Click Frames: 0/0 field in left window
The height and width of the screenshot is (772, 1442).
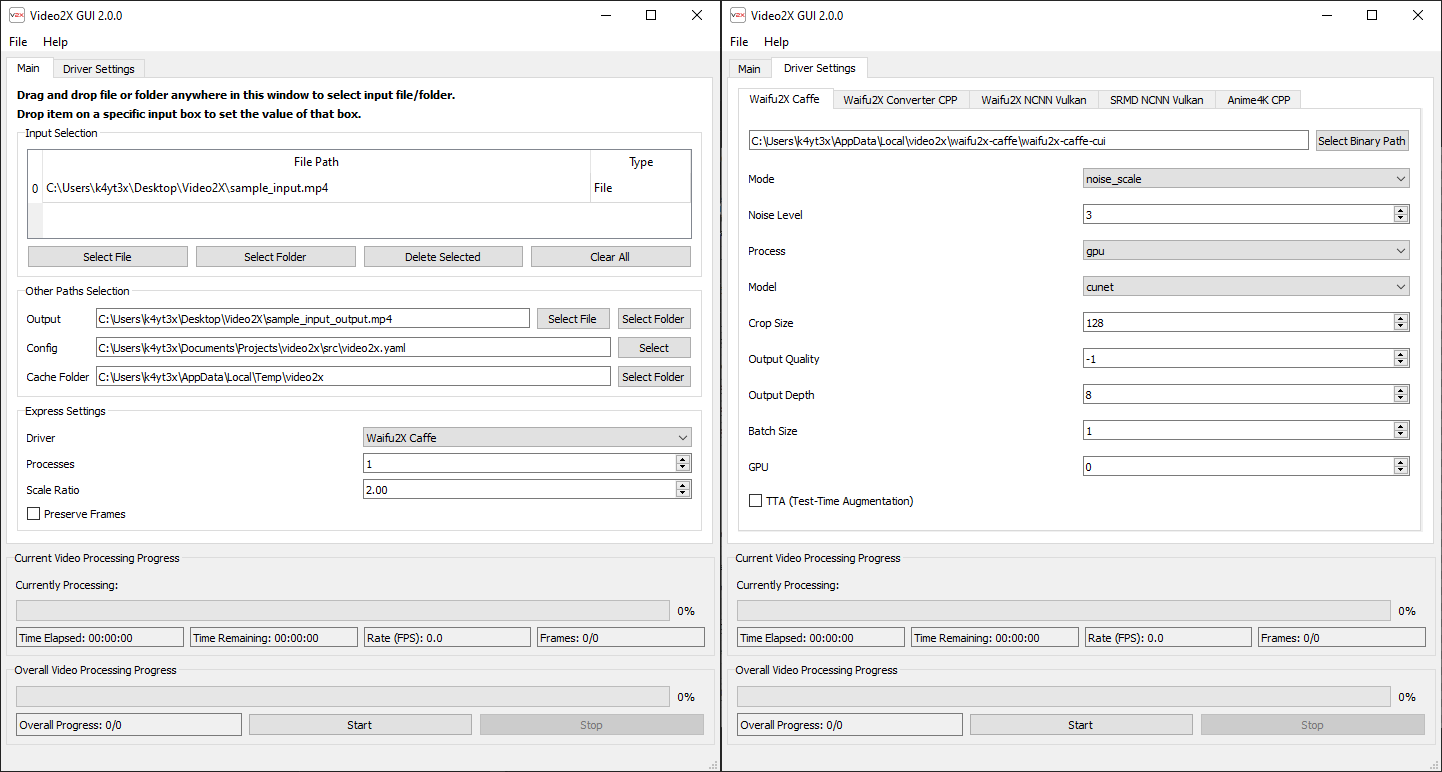(x=620, y=637)
